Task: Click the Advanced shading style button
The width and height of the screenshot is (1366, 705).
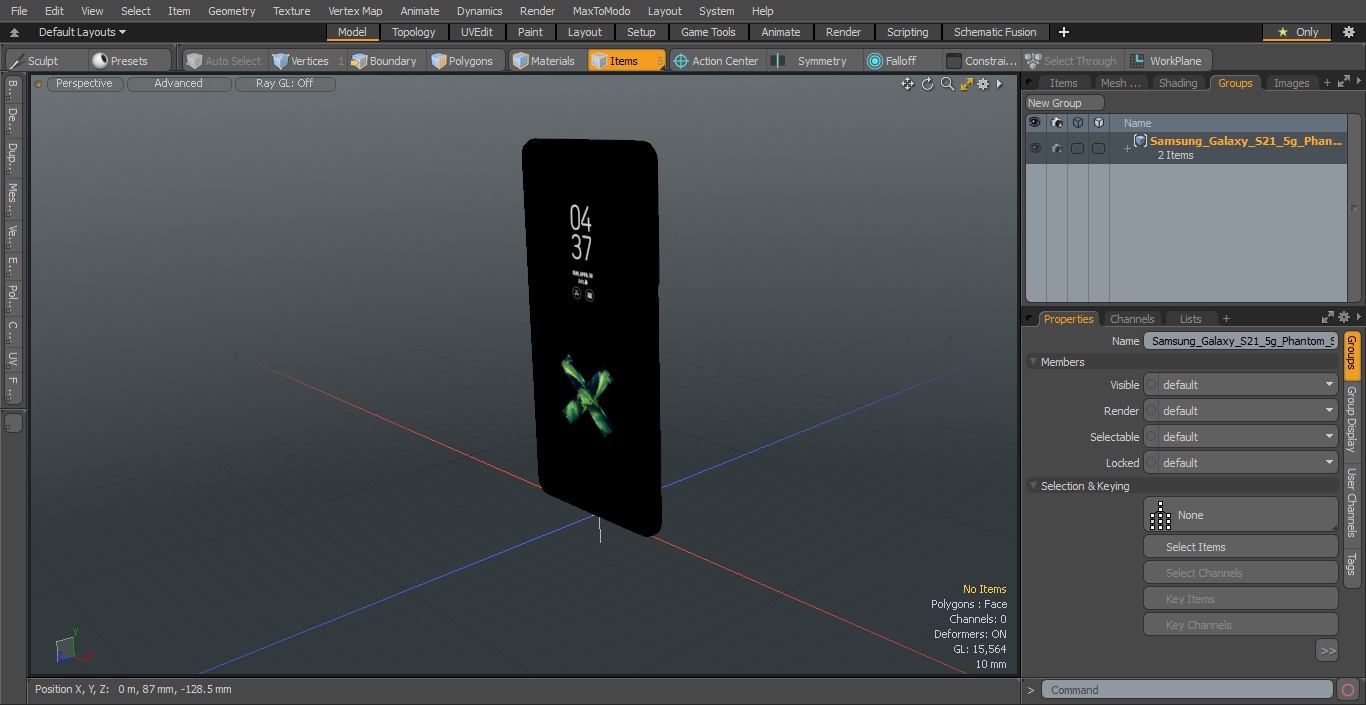Action: 178,84
